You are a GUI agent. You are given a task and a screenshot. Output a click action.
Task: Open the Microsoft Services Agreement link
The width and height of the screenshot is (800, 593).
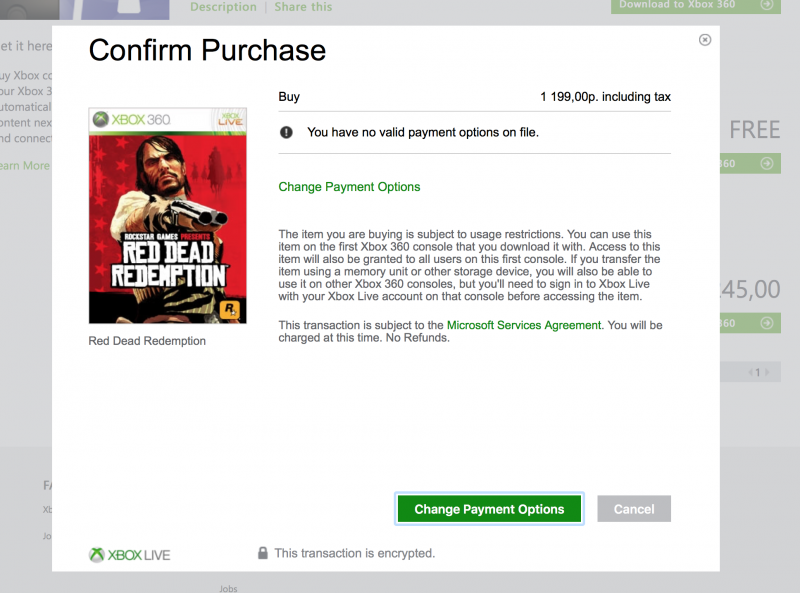click(x=524, y=325)
